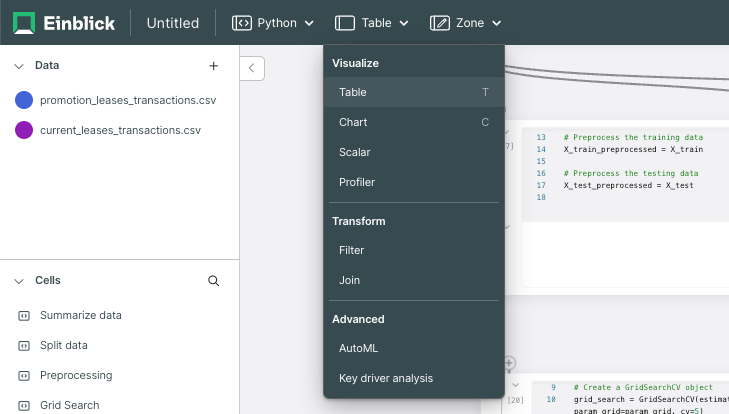Screen dimensions: 729x414
Task: Click the grid_search code line 10
Action: tap(651, 399)
